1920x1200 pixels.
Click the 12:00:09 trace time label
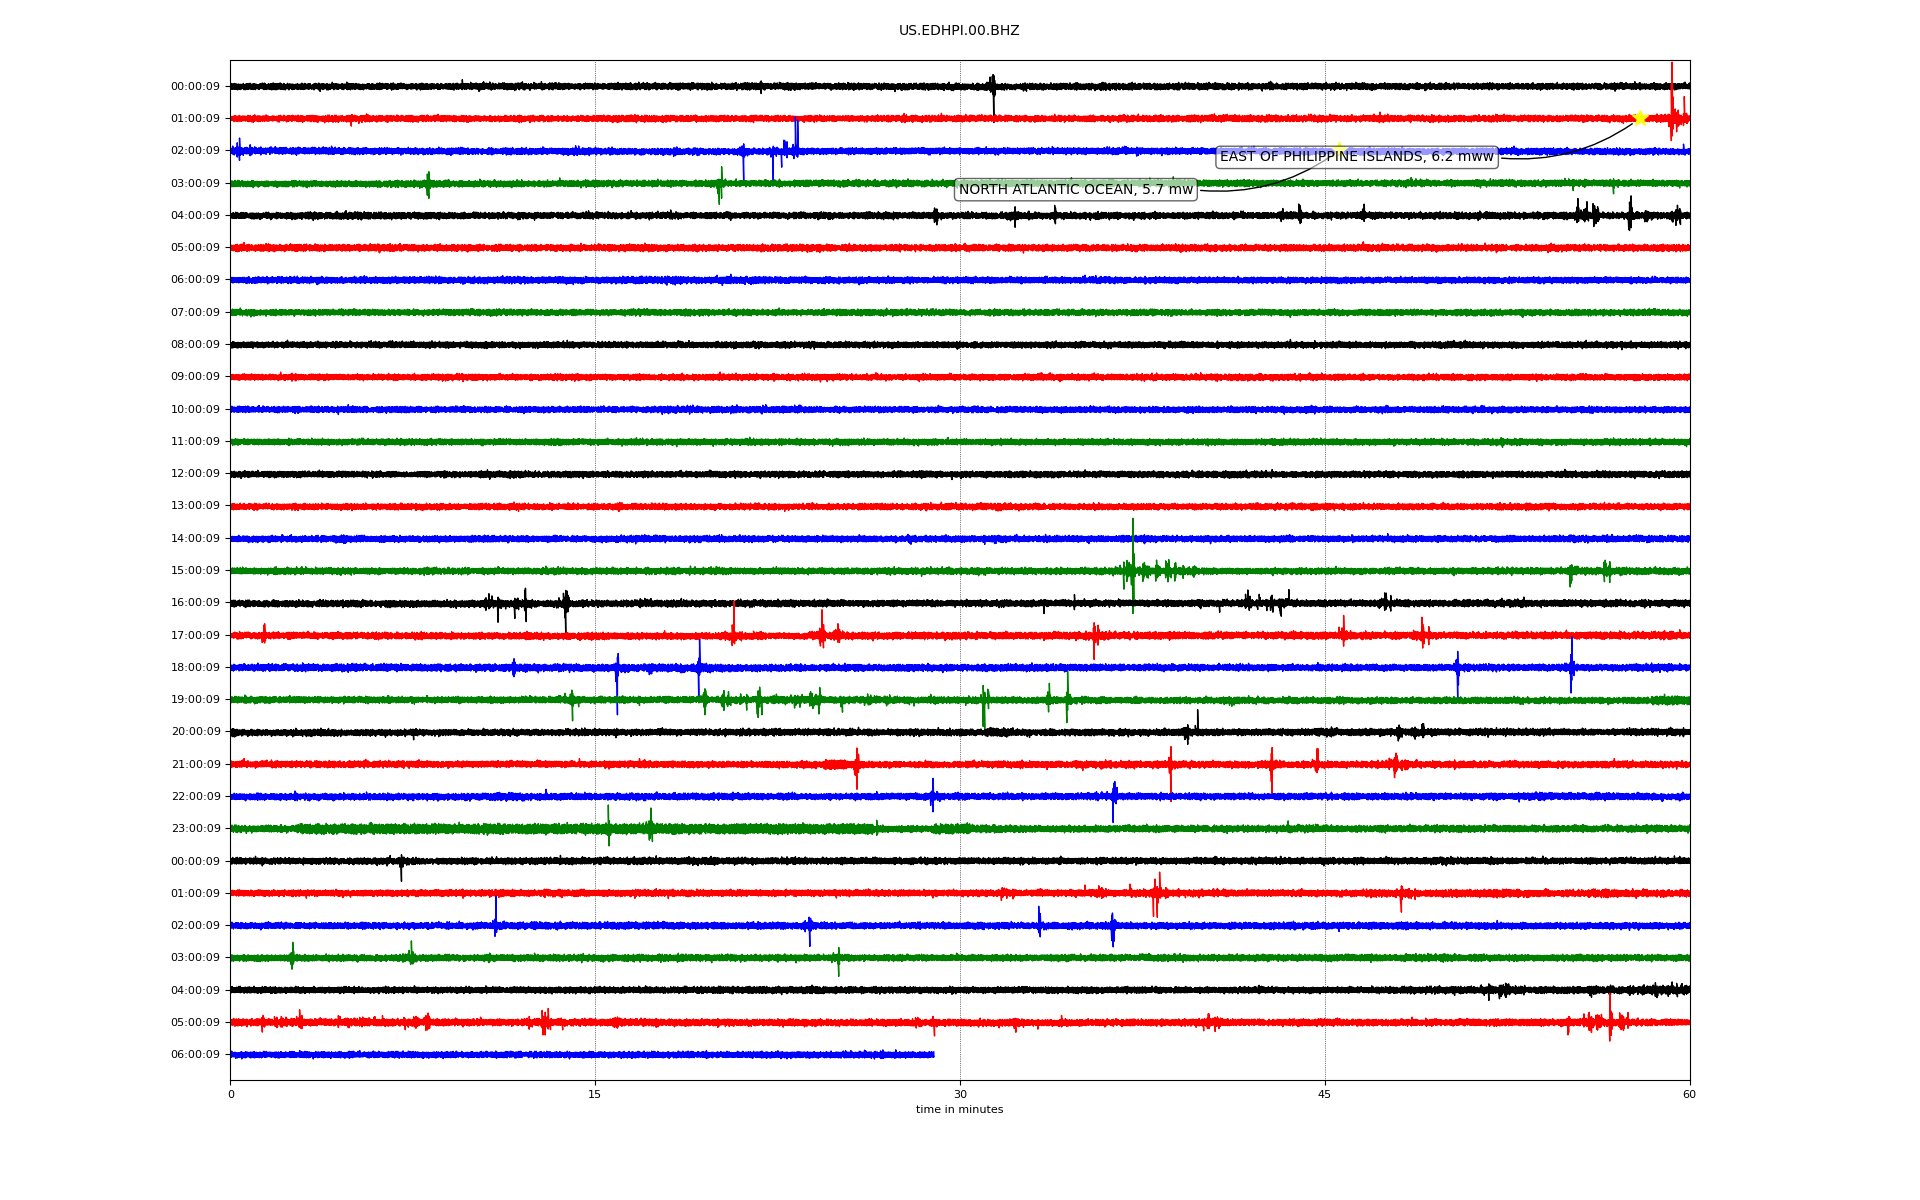195,474
